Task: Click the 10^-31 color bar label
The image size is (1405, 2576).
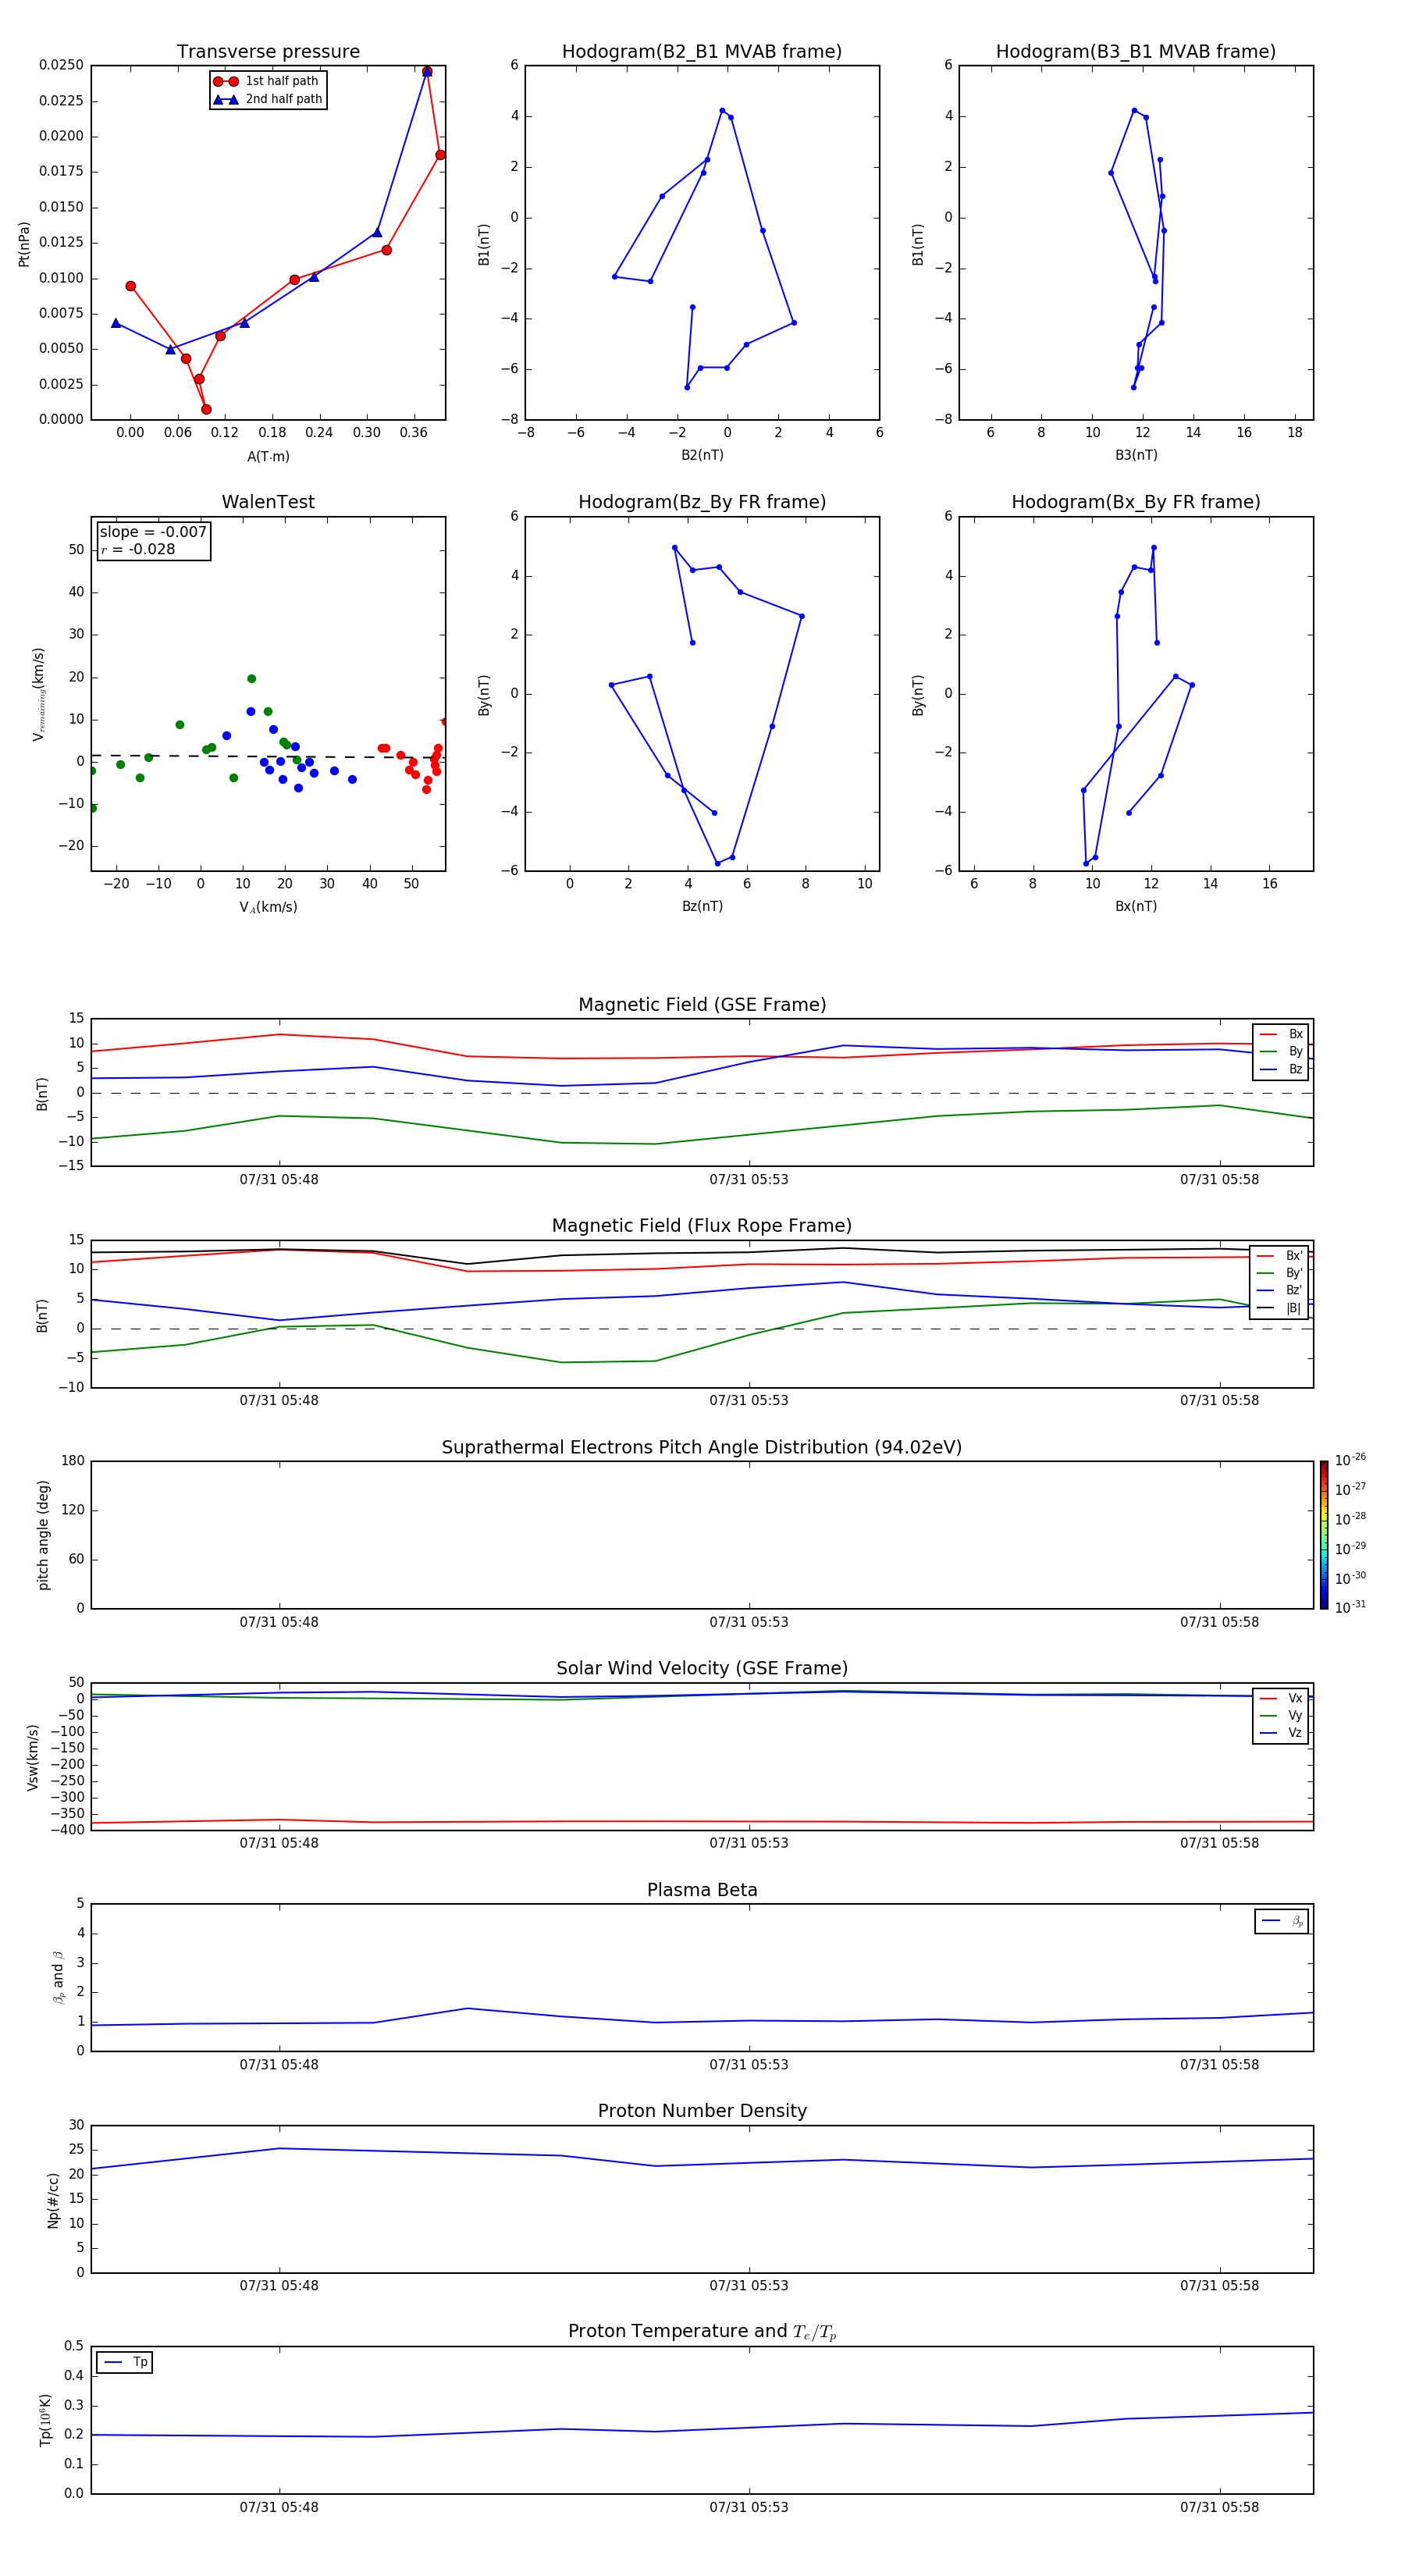Action: pos(1350,1607)
